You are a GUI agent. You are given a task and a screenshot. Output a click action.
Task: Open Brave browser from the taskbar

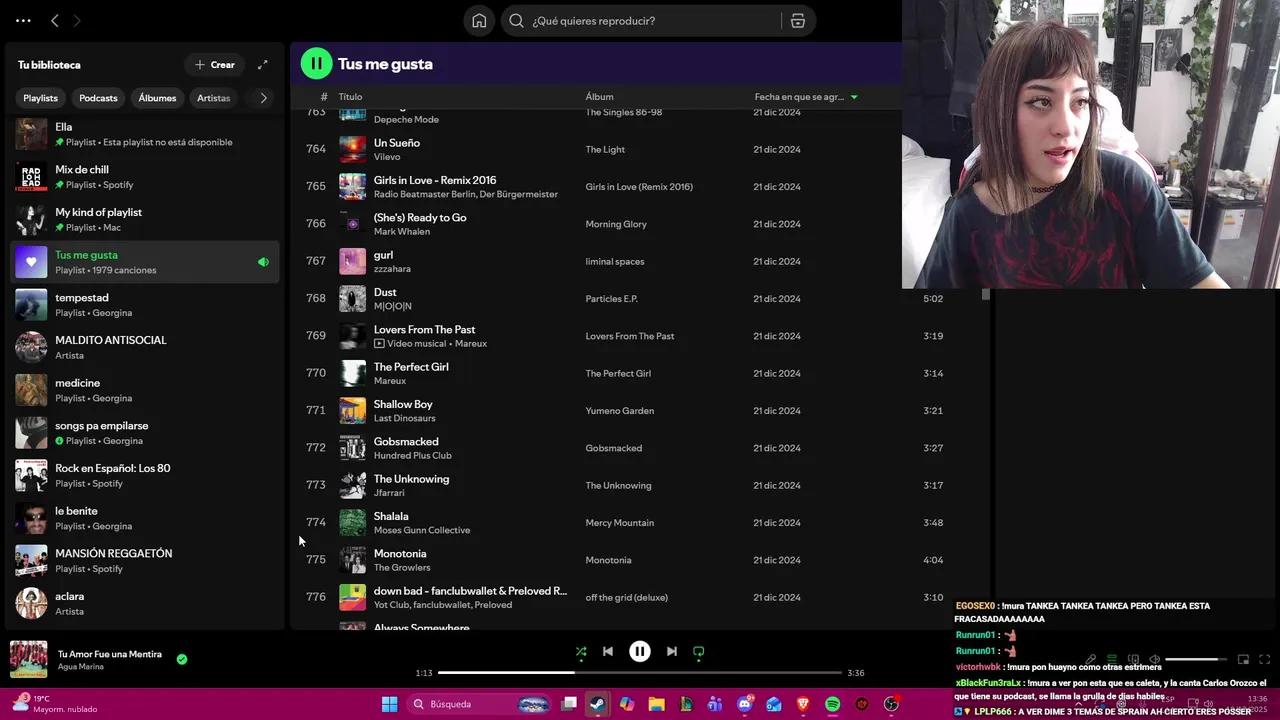coord(803,704)
